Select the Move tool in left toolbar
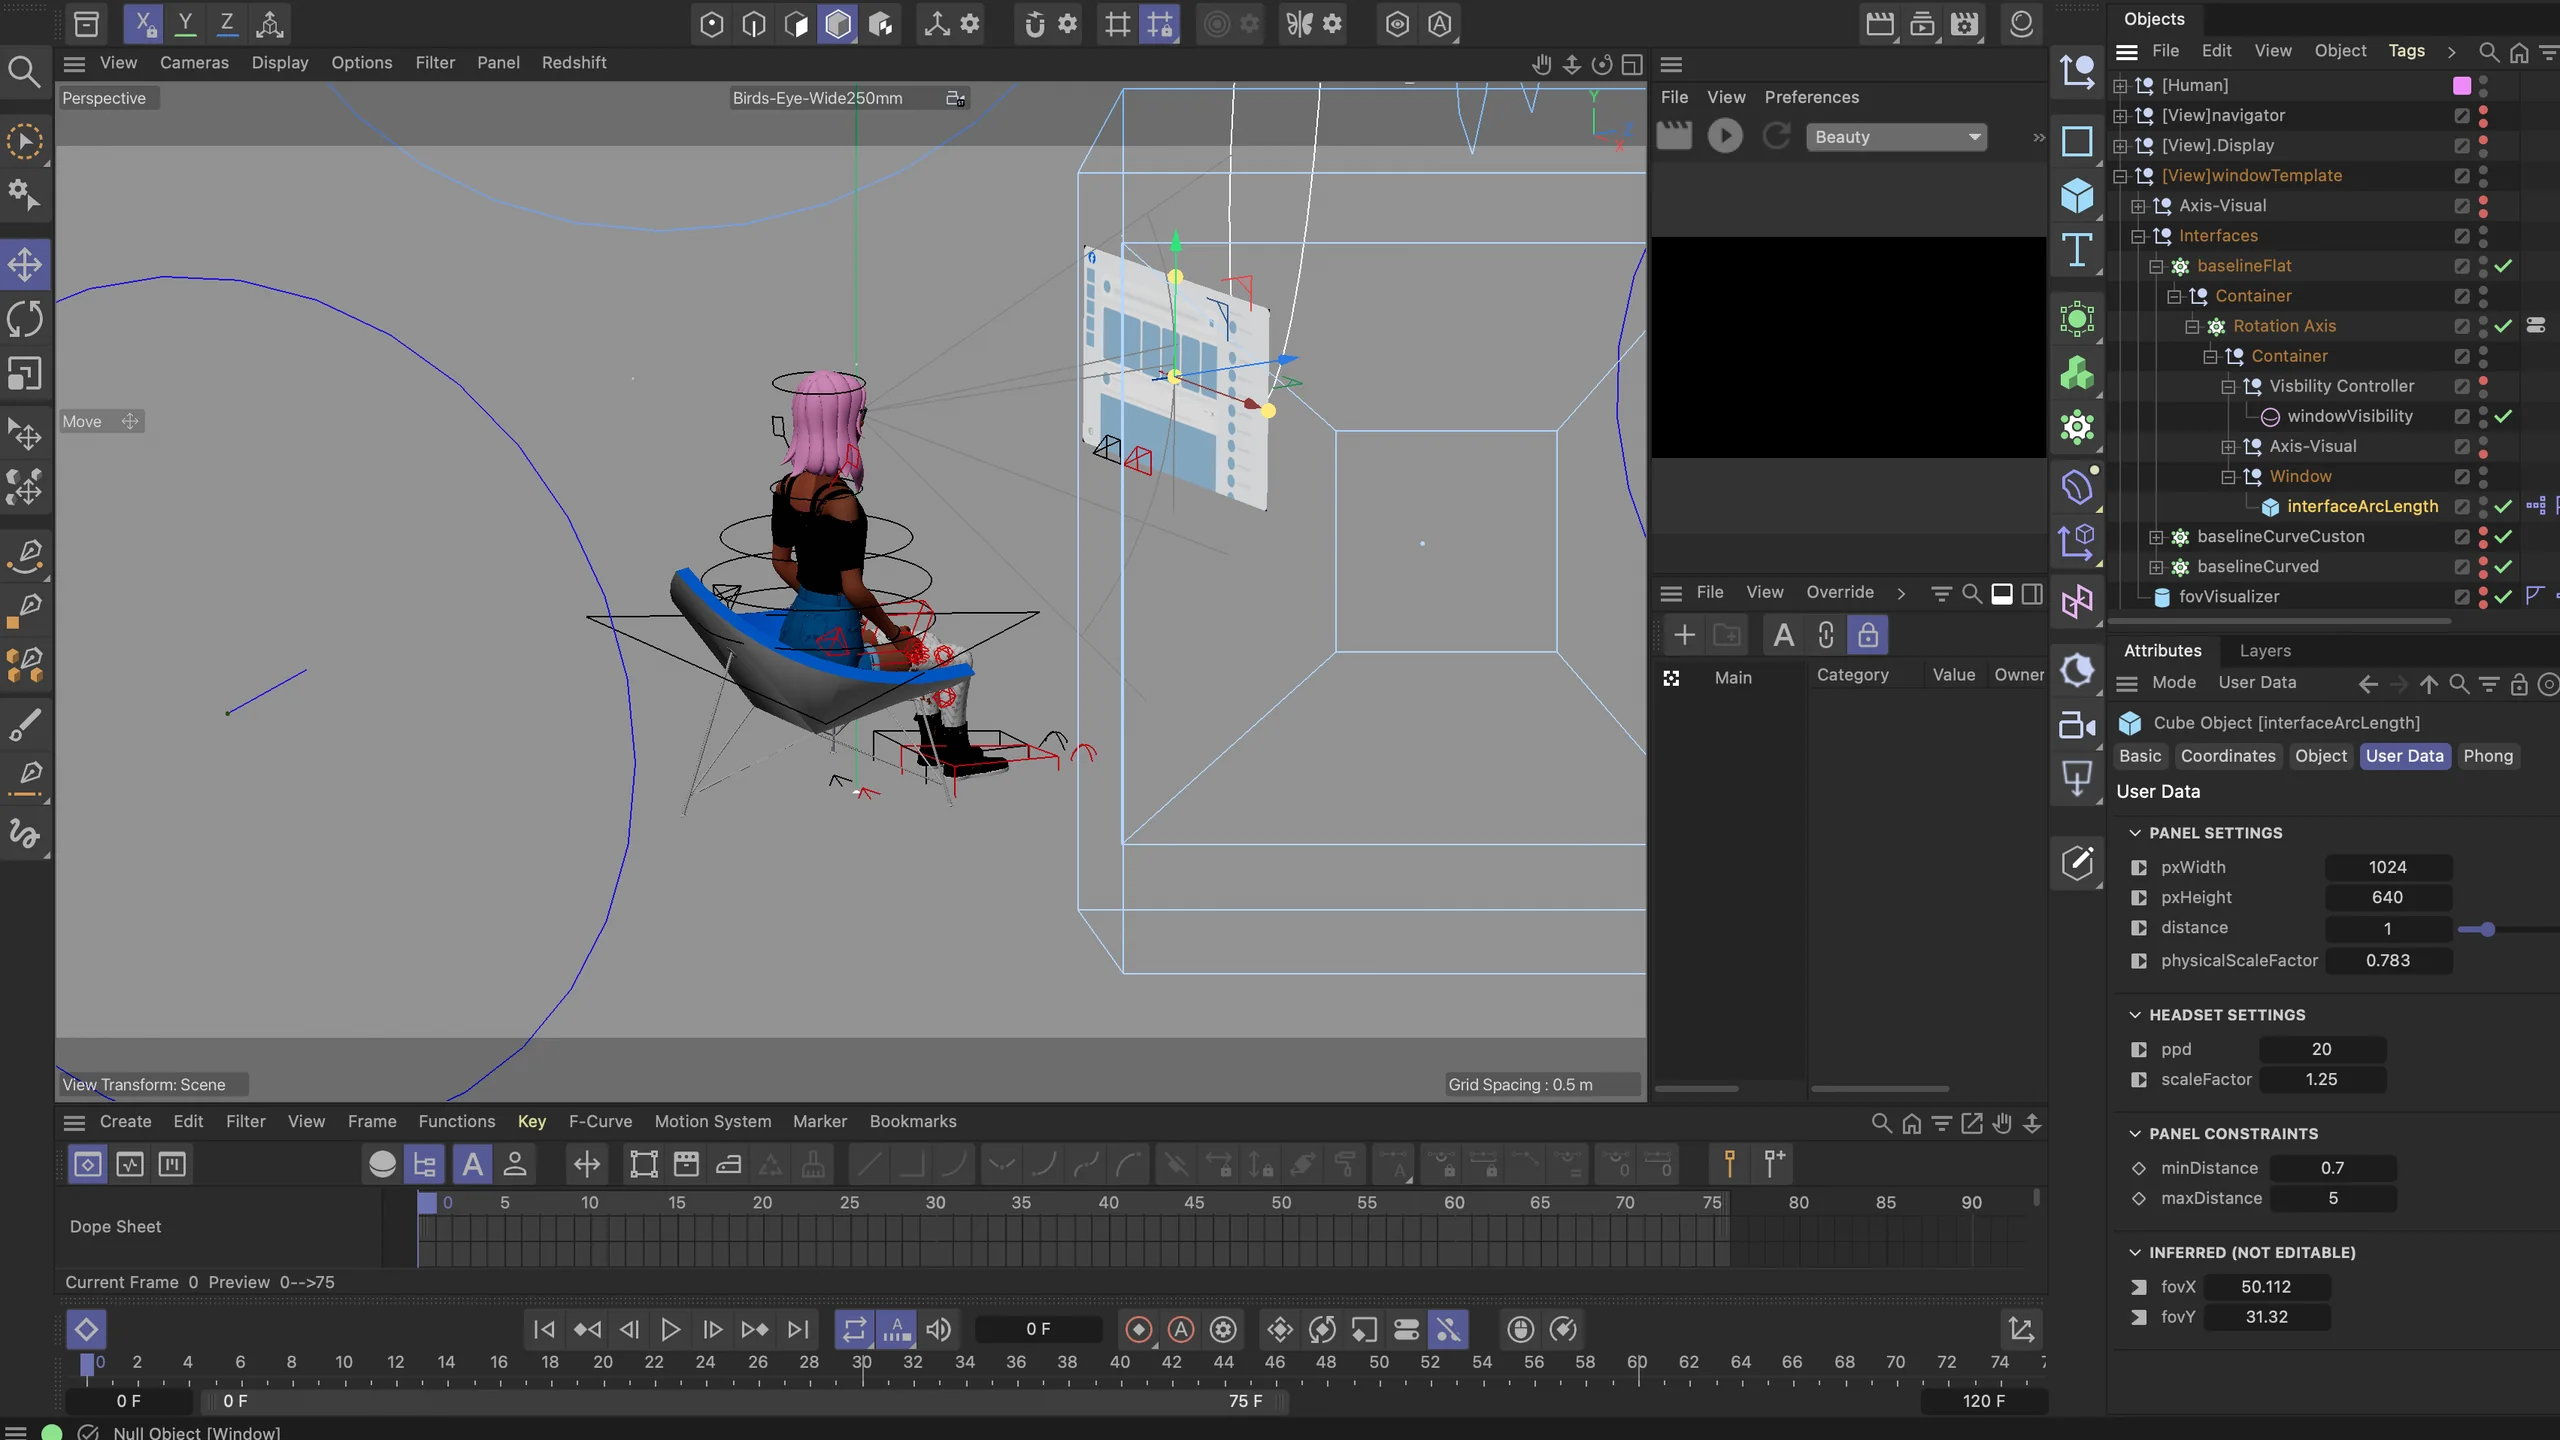2560x1440 pixels. pos(25,265)
